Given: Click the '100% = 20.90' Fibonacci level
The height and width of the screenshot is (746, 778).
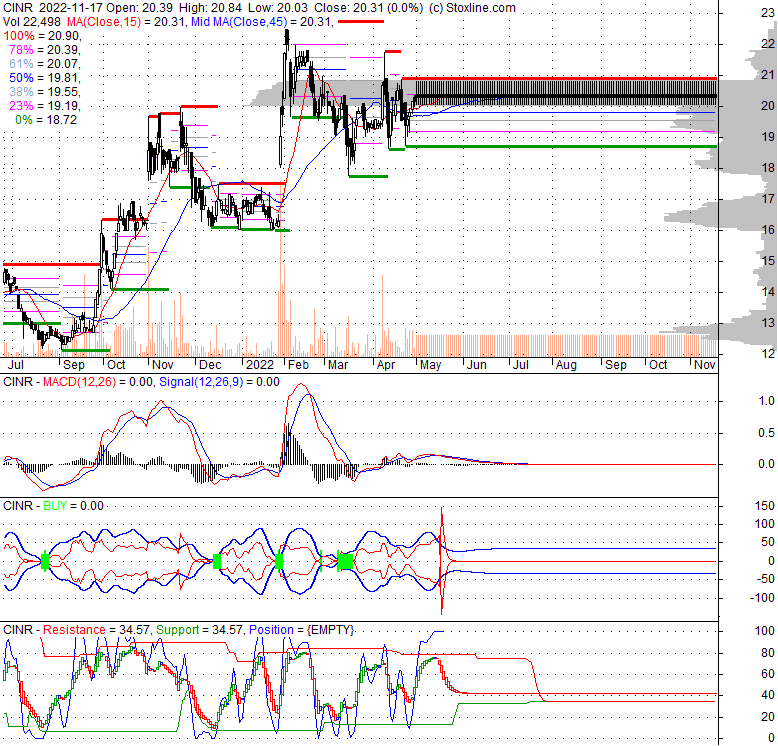Looking at the screenshot, I should (x=43, y=36).
